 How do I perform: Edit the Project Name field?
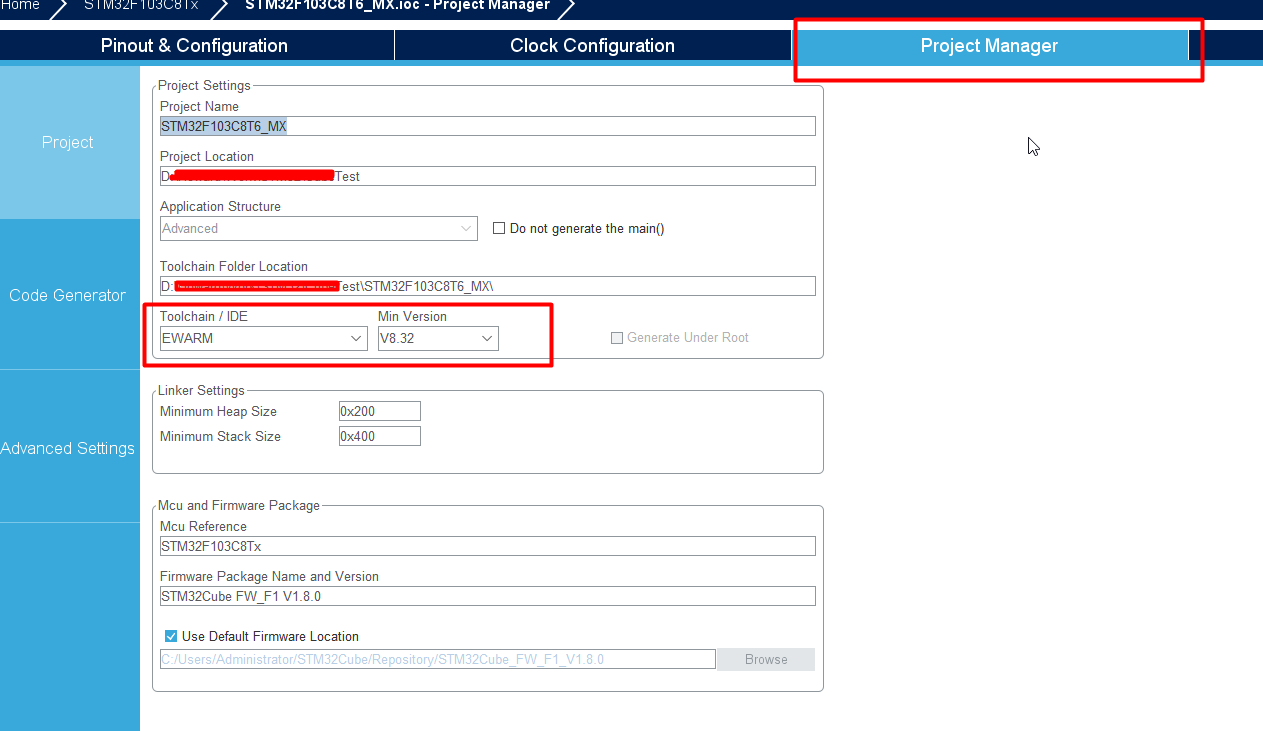tap(488, 126)
